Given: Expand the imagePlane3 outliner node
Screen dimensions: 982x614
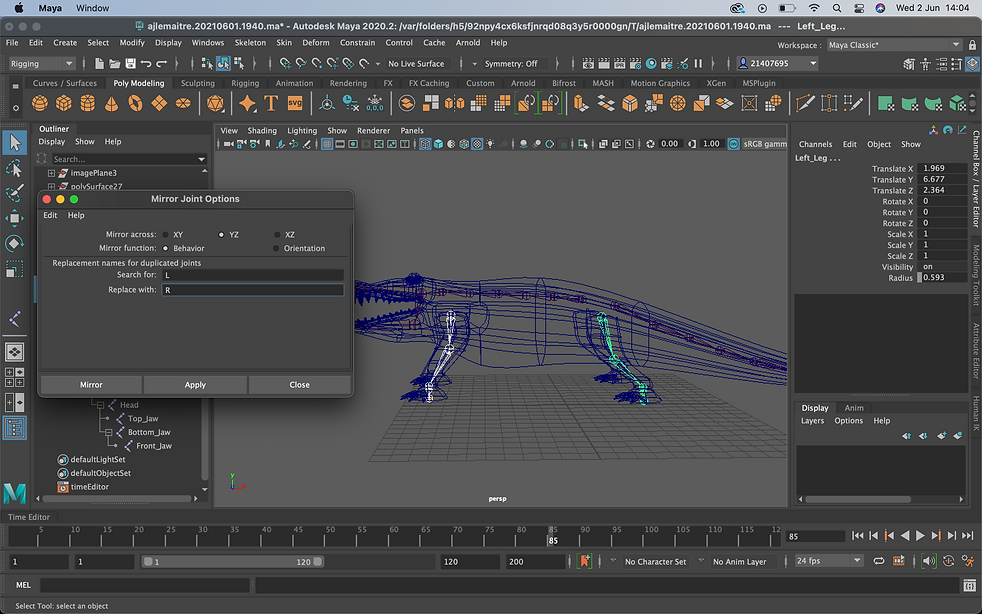Looking at the screenshot, I should pos(51,173).
